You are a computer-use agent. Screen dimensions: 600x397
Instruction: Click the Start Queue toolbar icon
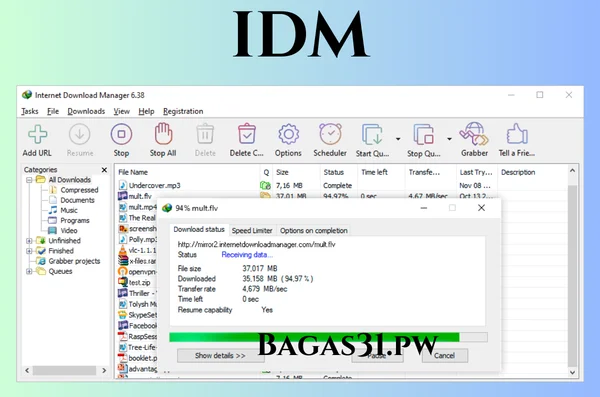(x=372, y=134)
